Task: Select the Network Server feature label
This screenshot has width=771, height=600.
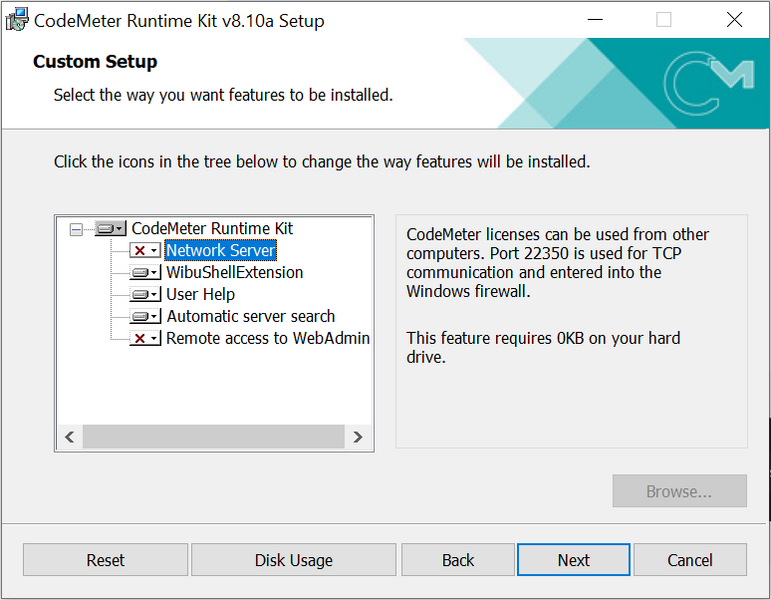Action: coord(220,251)
